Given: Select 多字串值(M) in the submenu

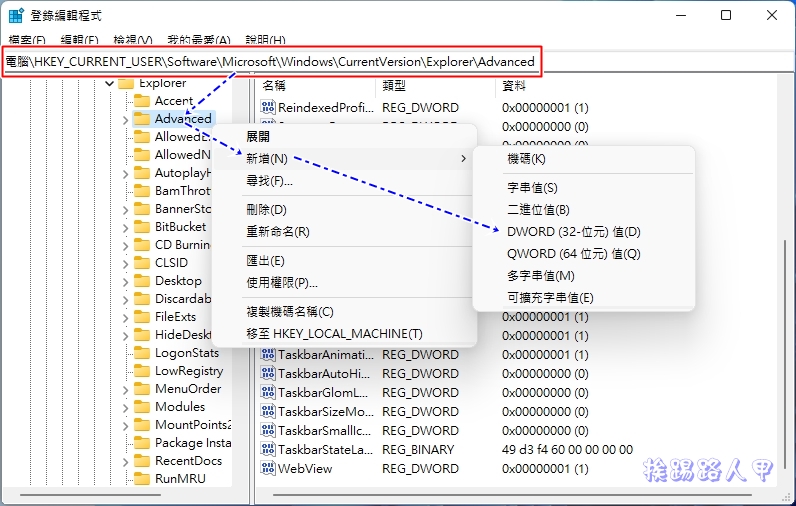Looking at the screenshot, I should tap(584, 276).
